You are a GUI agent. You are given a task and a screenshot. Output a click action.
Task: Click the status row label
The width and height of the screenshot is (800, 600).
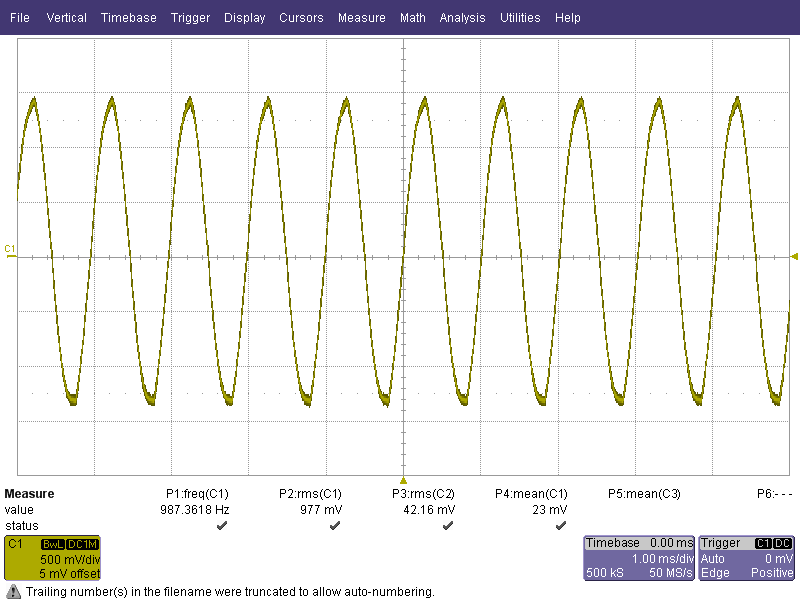(21, 526)
